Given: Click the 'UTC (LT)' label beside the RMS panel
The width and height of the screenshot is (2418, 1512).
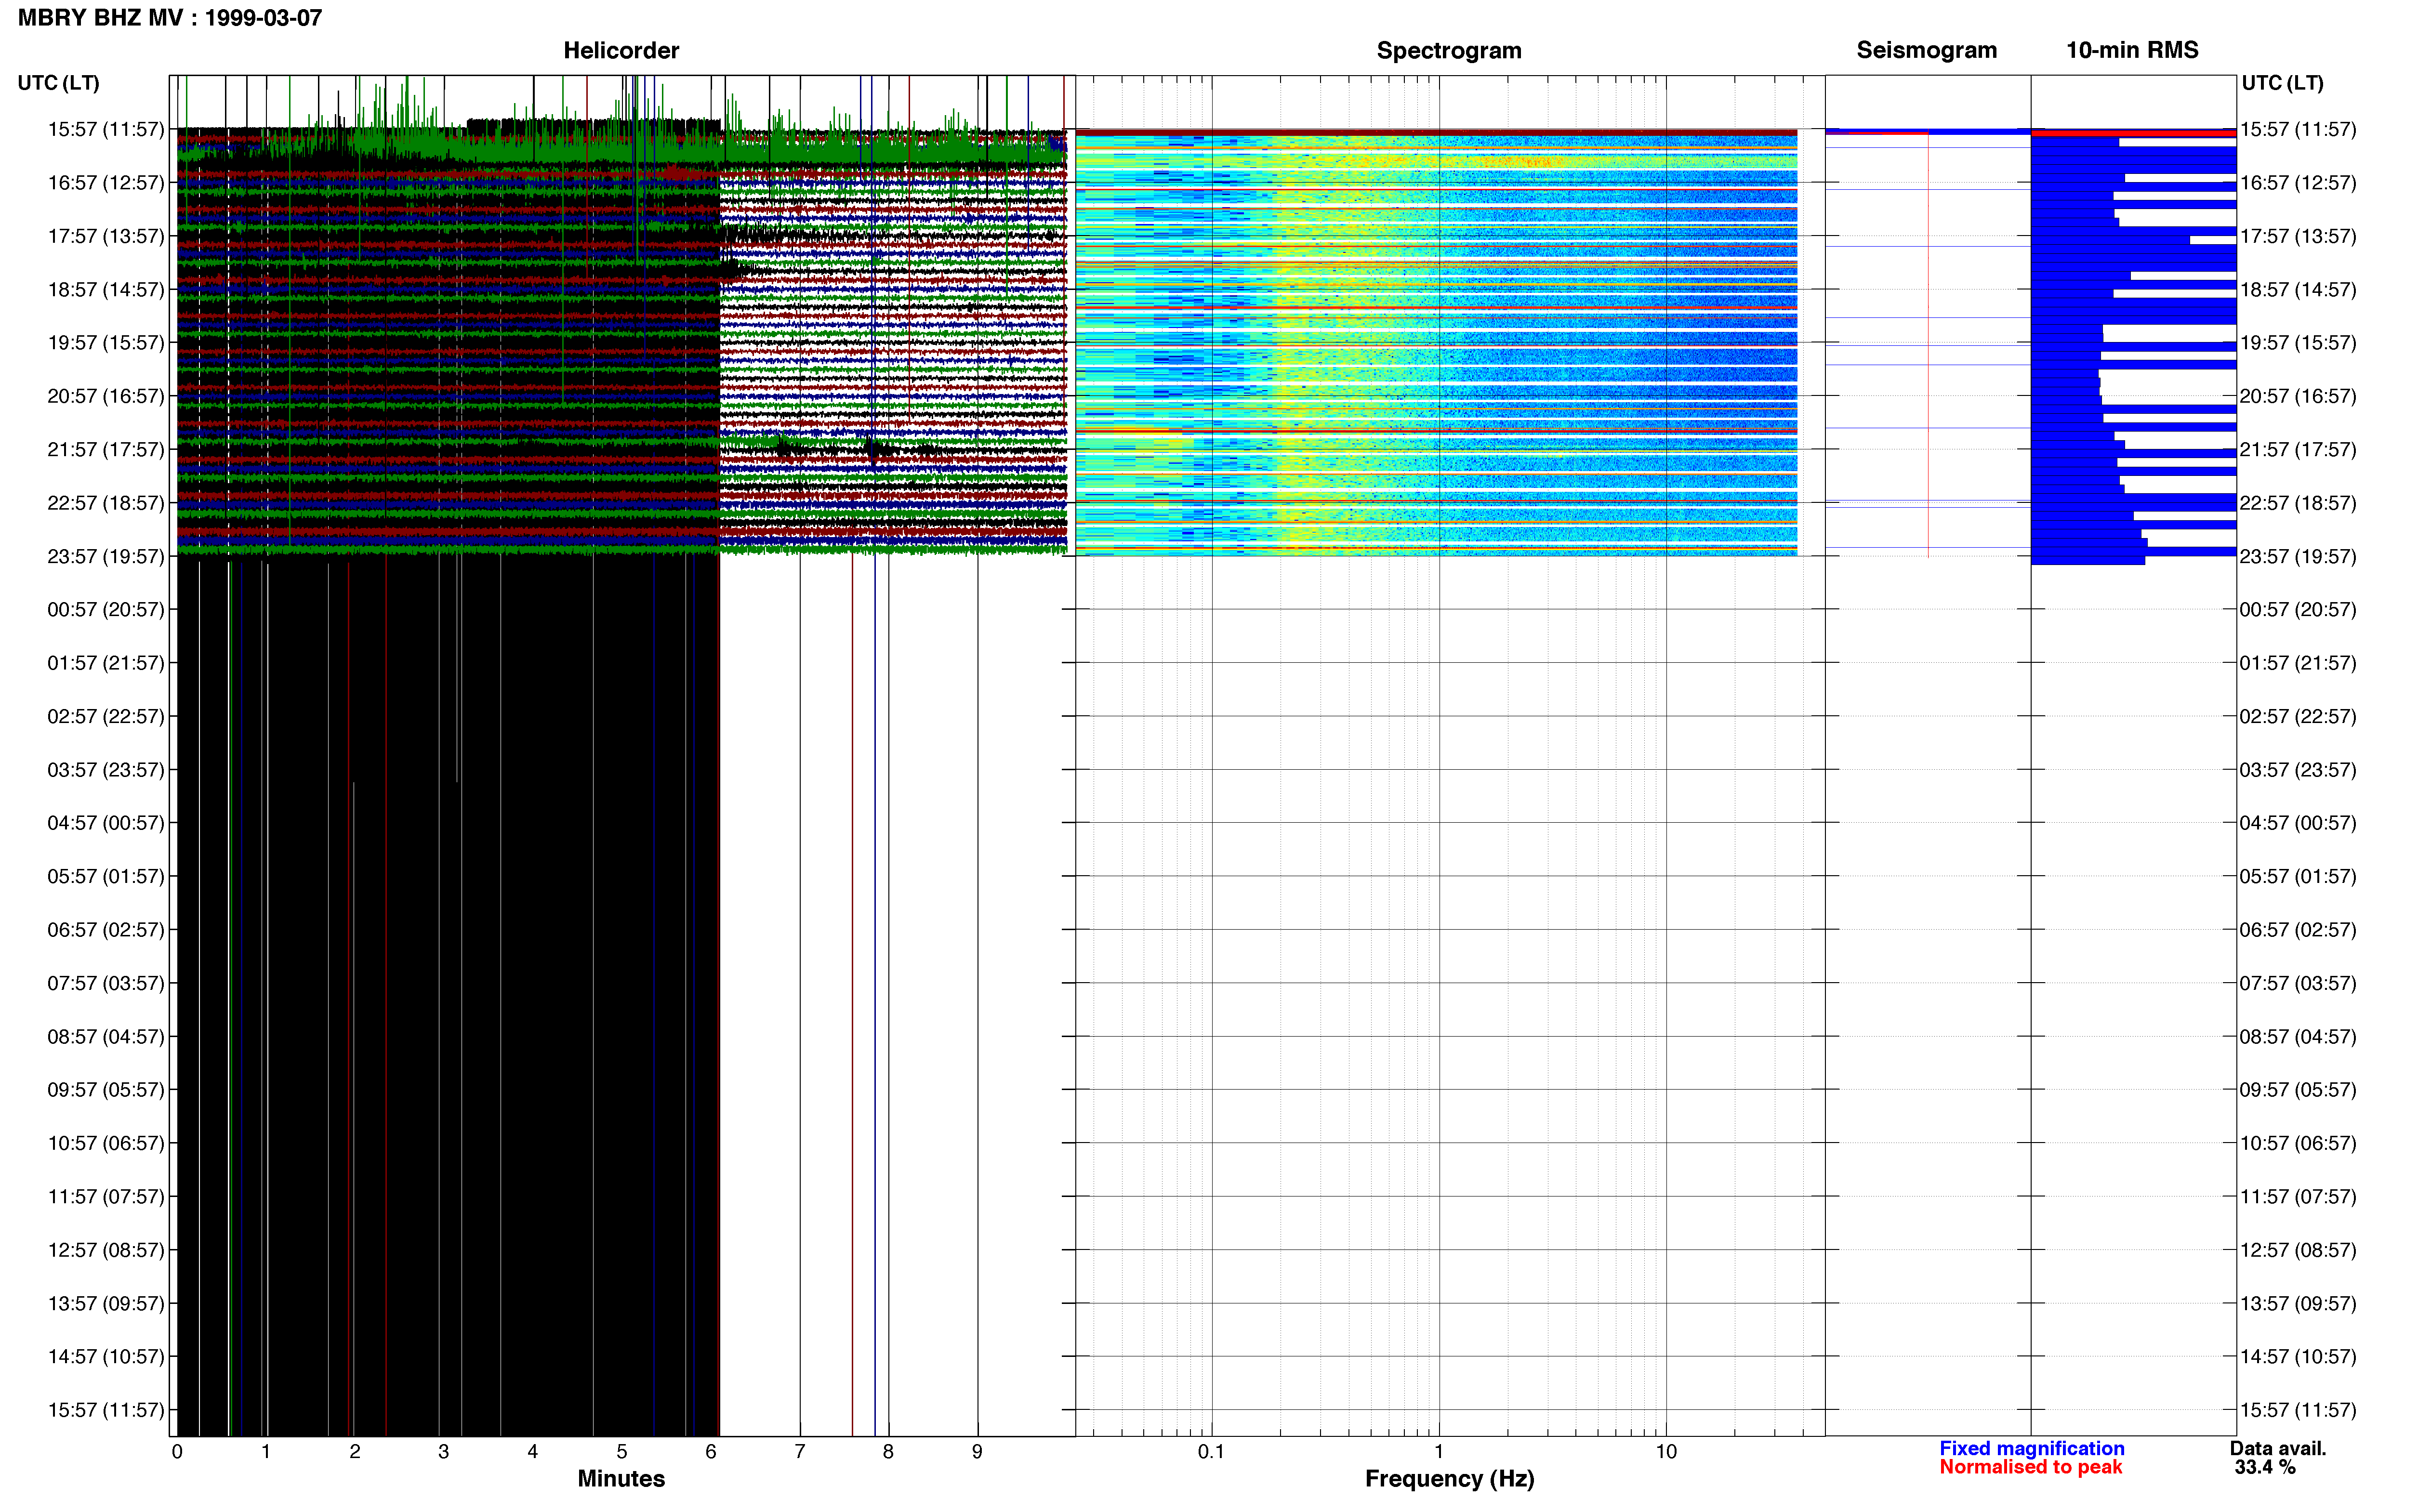Looking at the screenshot, I should coord(2282,83).
